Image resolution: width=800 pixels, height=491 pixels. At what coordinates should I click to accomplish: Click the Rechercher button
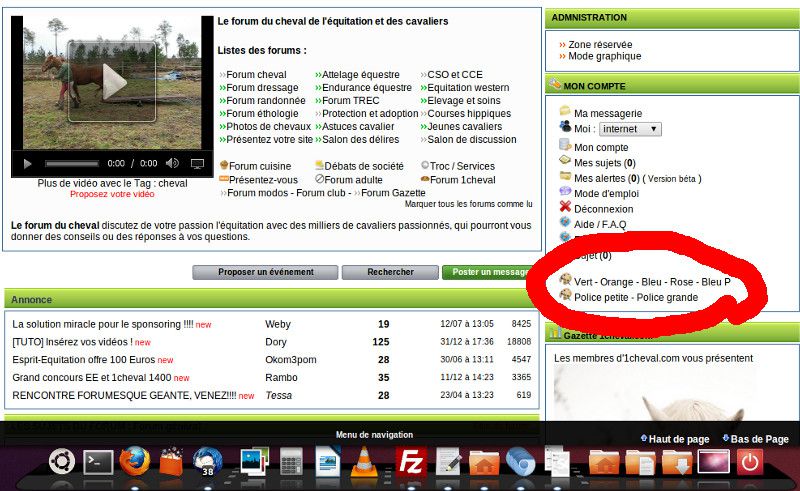click(x=389, y=272)
